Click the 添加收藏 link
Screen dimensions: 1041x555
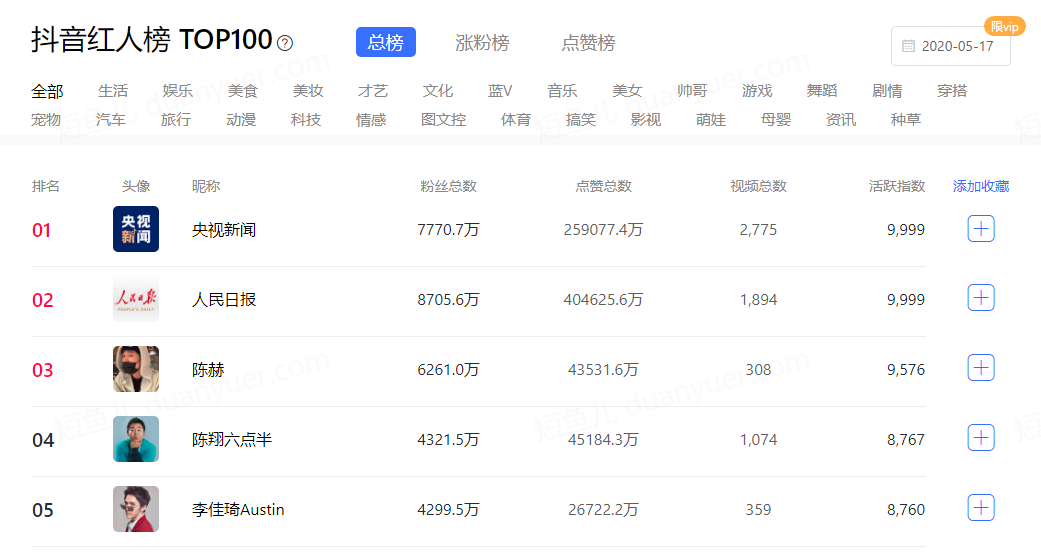coord(981,187)
